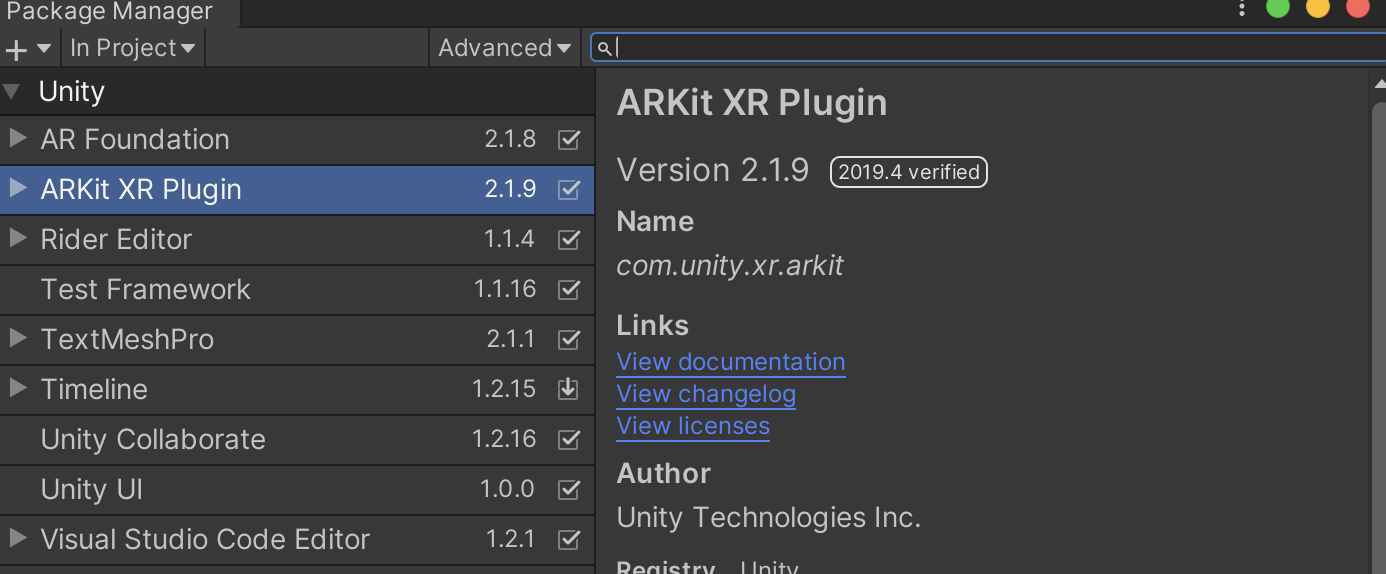The image size is (1386, 574).
Task: Open the View documentation link
Action: coord(731,362)
